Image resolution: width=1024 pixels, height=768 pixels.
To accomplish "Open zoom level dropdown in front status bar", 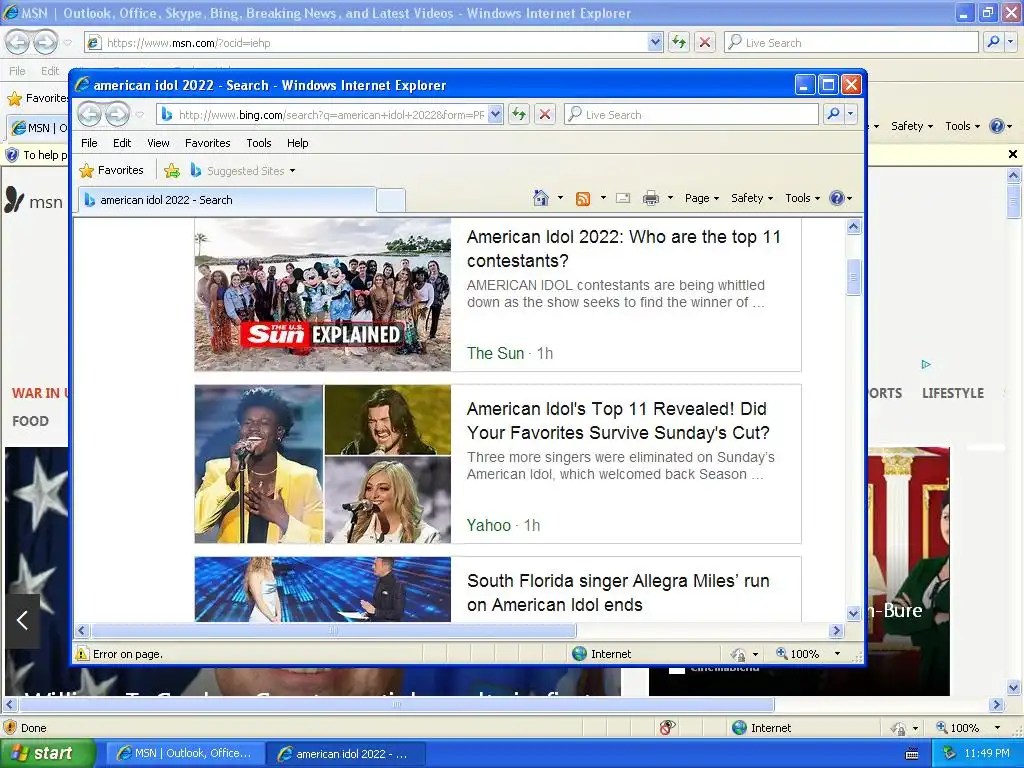I will point(837,654).
